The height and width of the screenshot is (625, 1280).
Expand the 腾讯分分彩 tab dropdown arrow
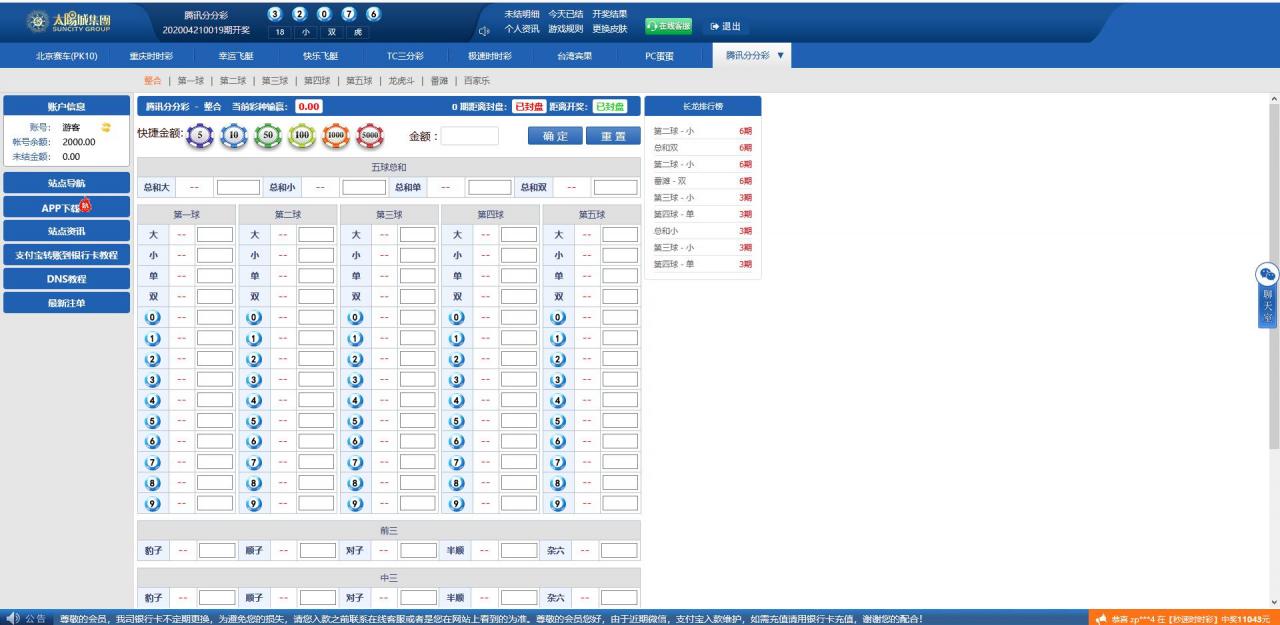pyautogui.click(x=780, y=56)
